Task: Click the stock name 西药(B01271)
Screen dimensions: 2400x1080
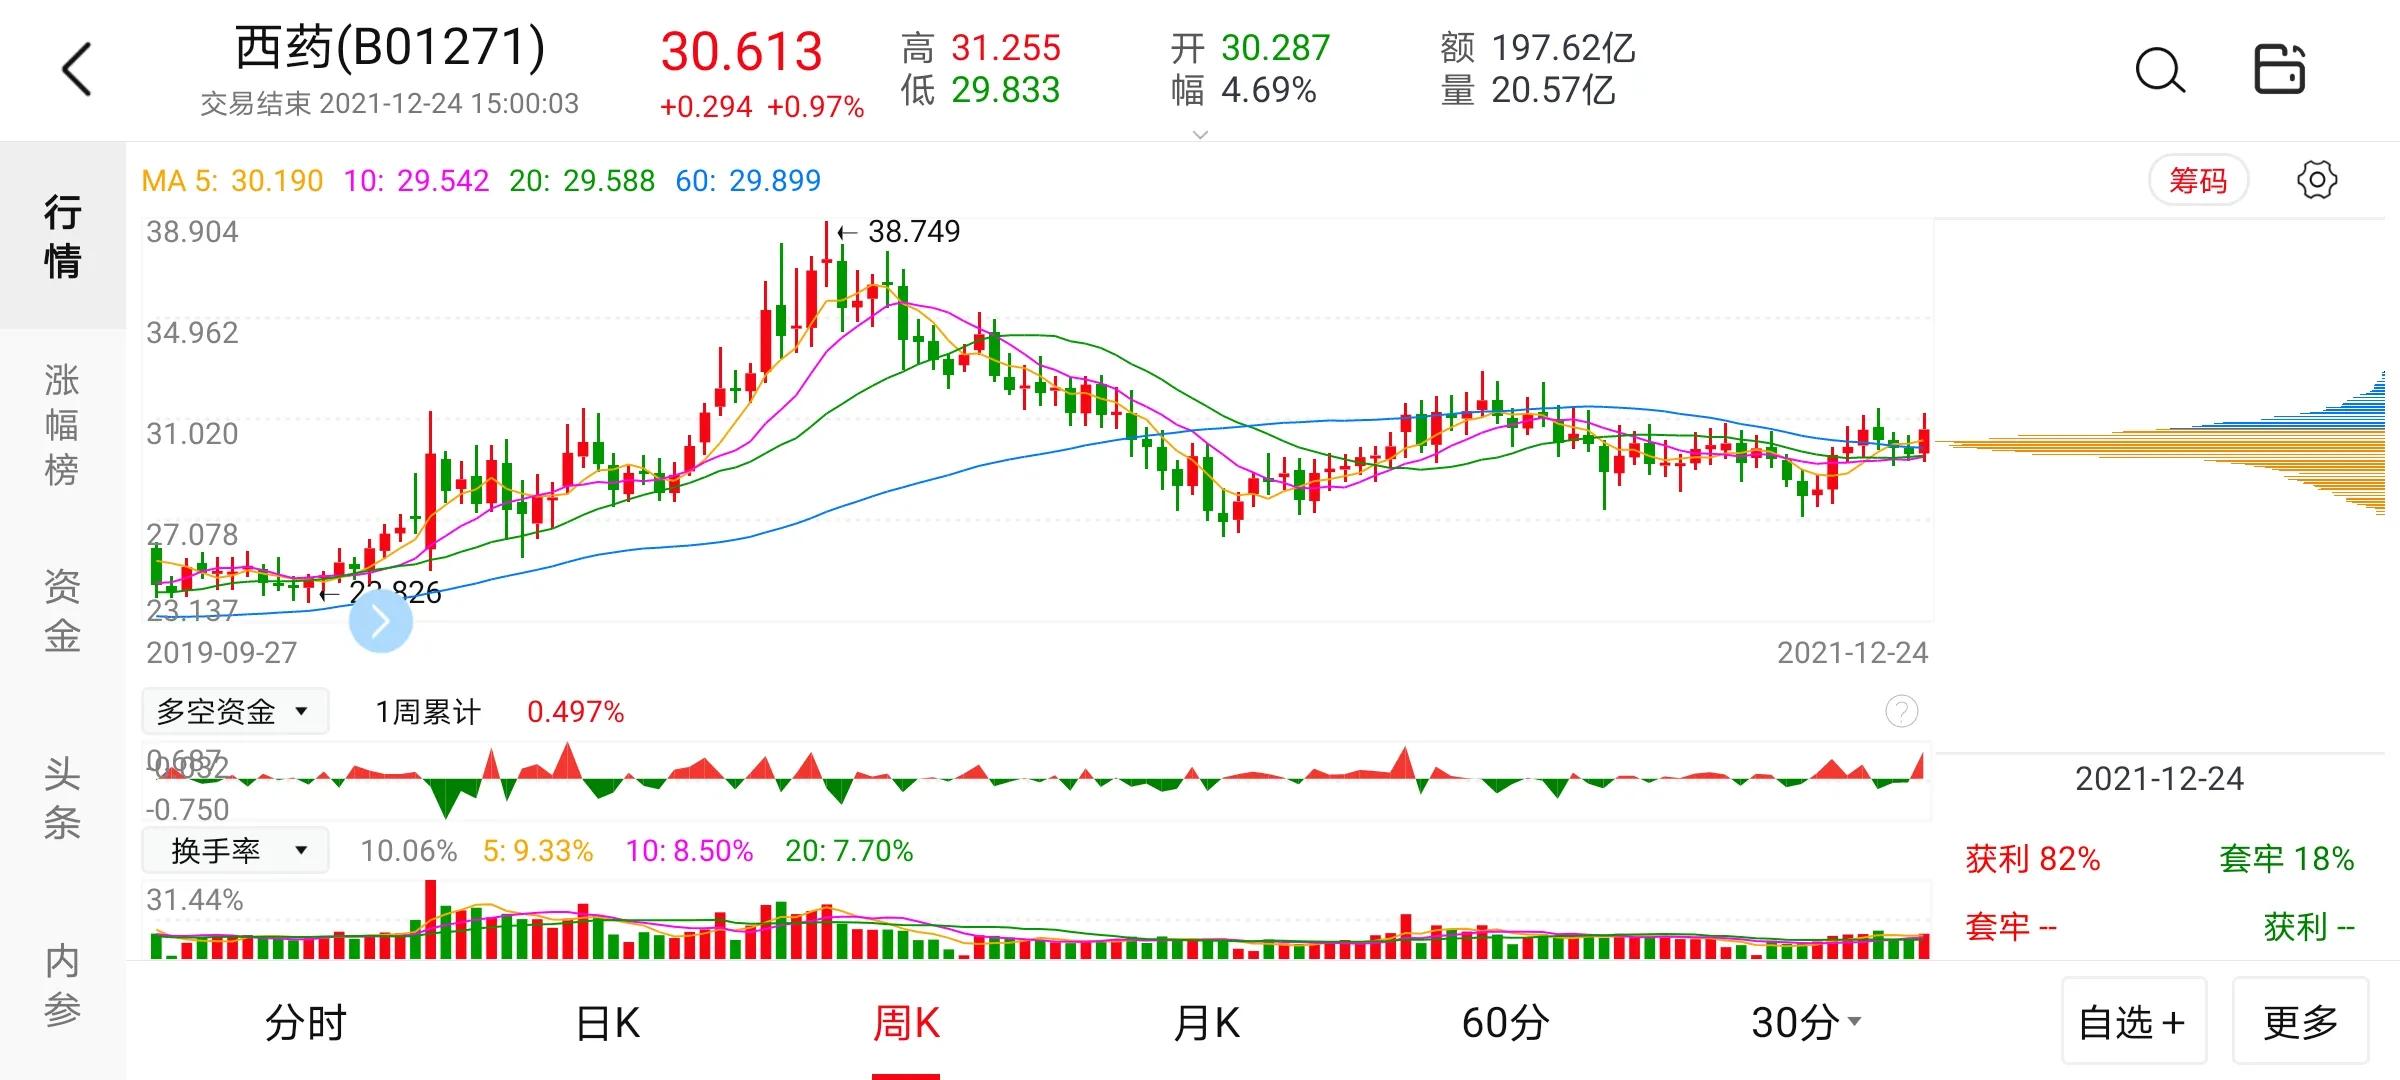Action: click(390, 47)
